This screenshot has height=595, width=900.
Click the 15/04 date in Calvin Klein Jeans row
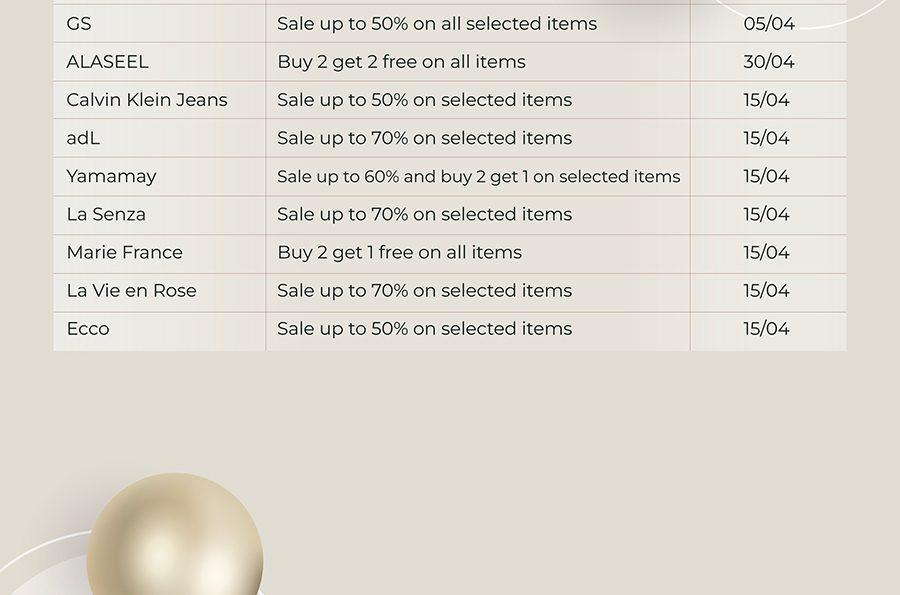[x=767, y=100]
